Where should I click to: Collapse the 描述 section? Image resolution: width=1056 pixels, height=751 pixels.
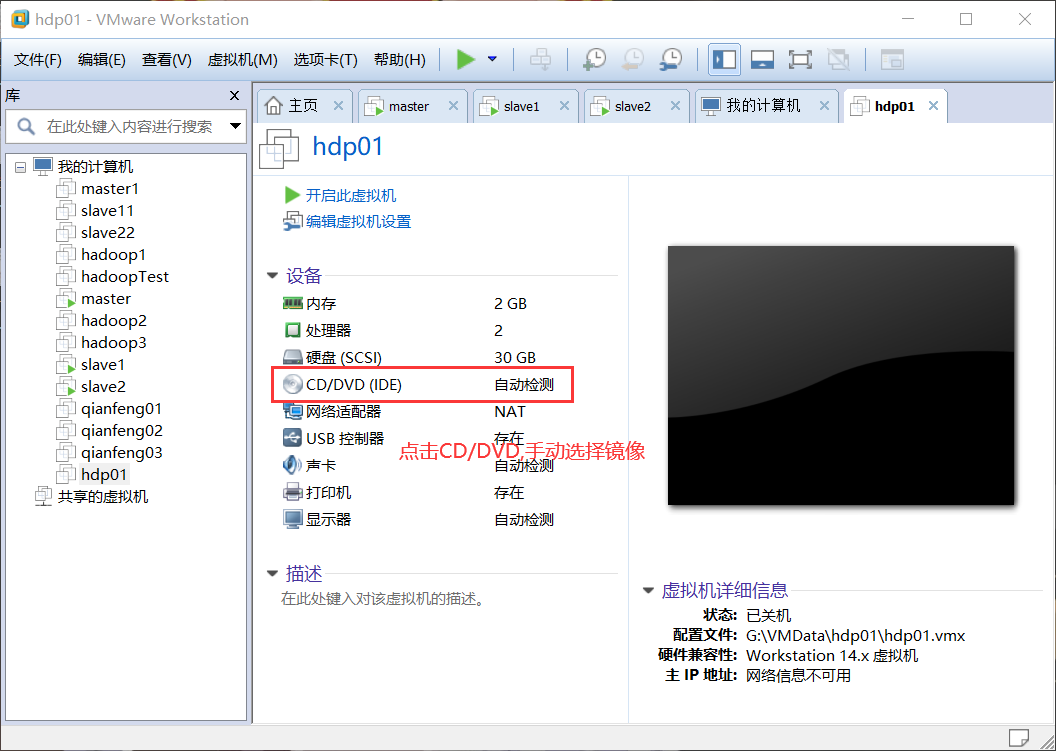(272, 574)
